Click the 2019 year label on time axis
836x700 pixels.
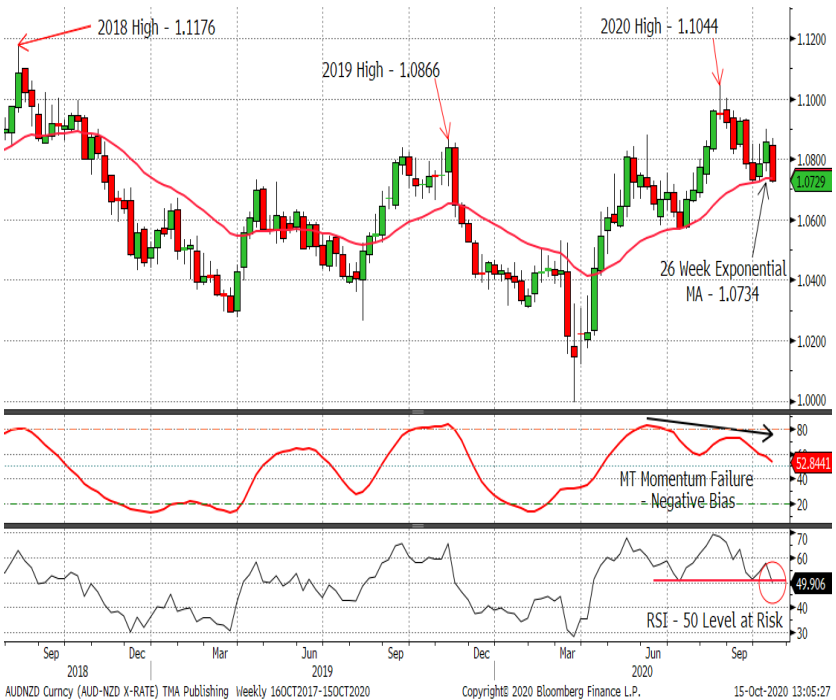[322, 671]
